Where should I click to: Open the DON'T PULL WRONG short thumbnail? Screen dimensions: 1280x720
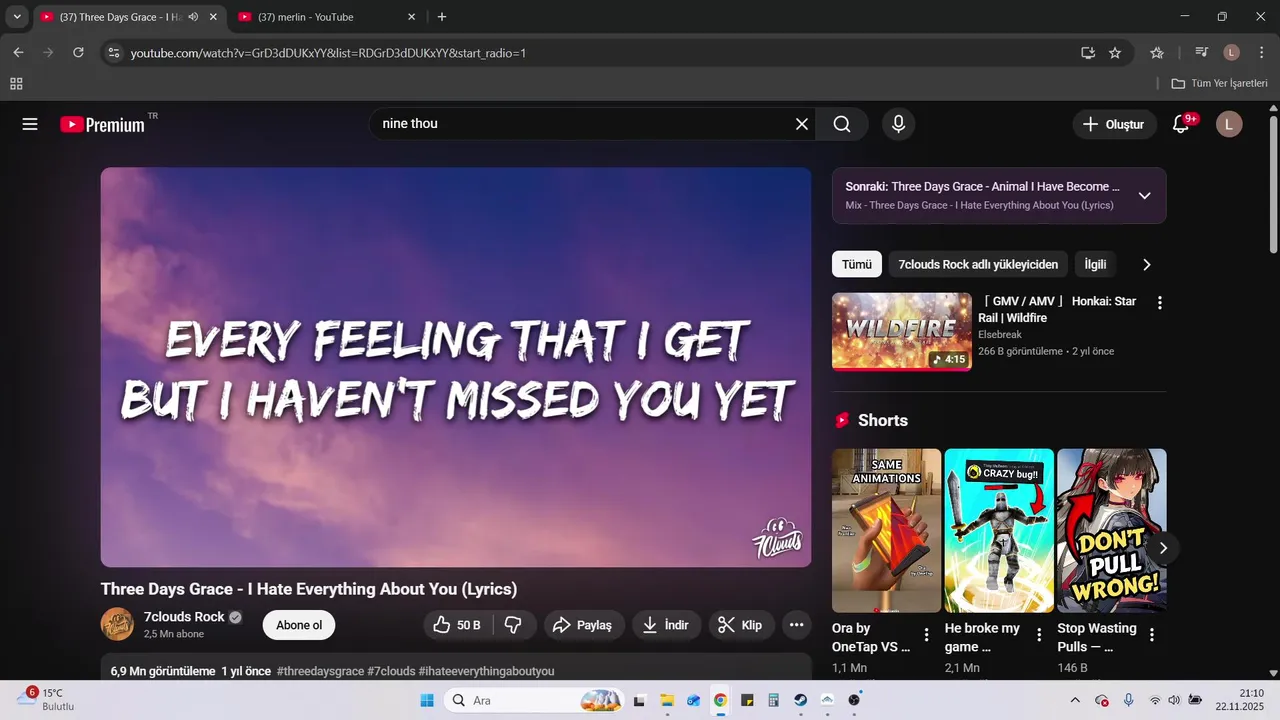pyautogui.click(x=1112, y=530)
